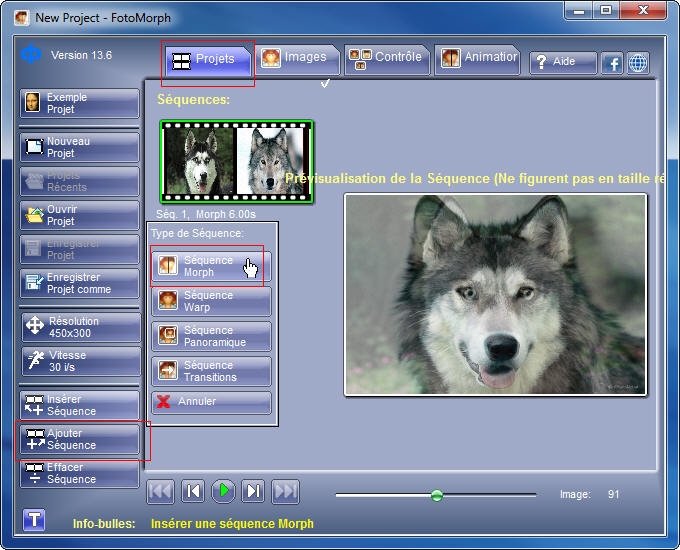
Task: Click the four-arrow Résolution icon
Action: (35, 325)
